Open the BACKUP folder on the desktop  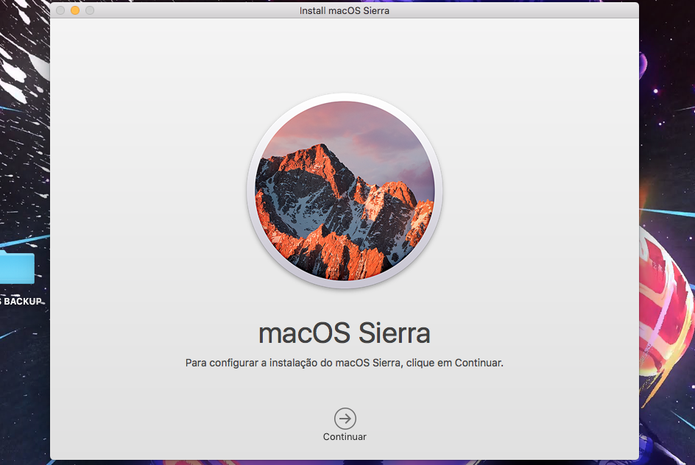(x=17, y=267)
